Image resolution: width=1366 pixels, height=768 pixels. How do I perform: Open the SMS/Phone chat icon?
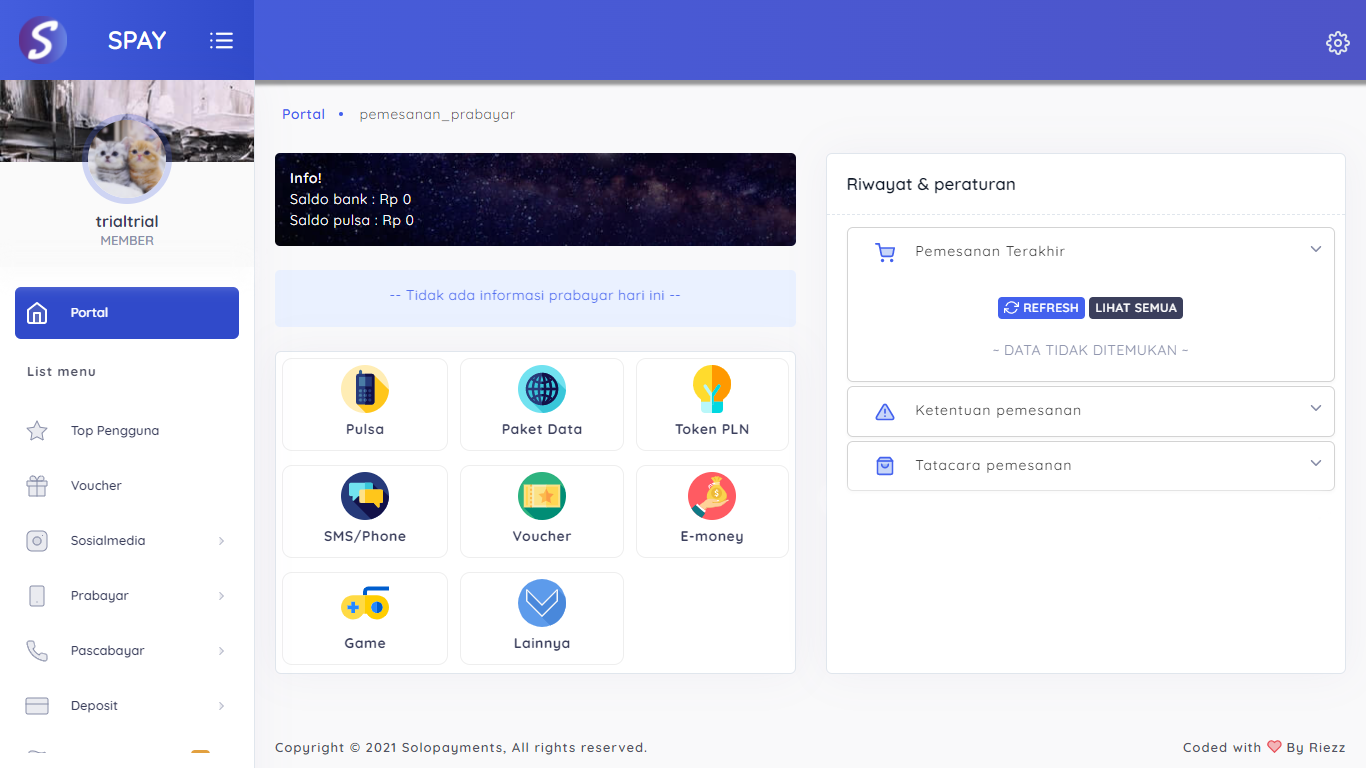tap(365, 497)
